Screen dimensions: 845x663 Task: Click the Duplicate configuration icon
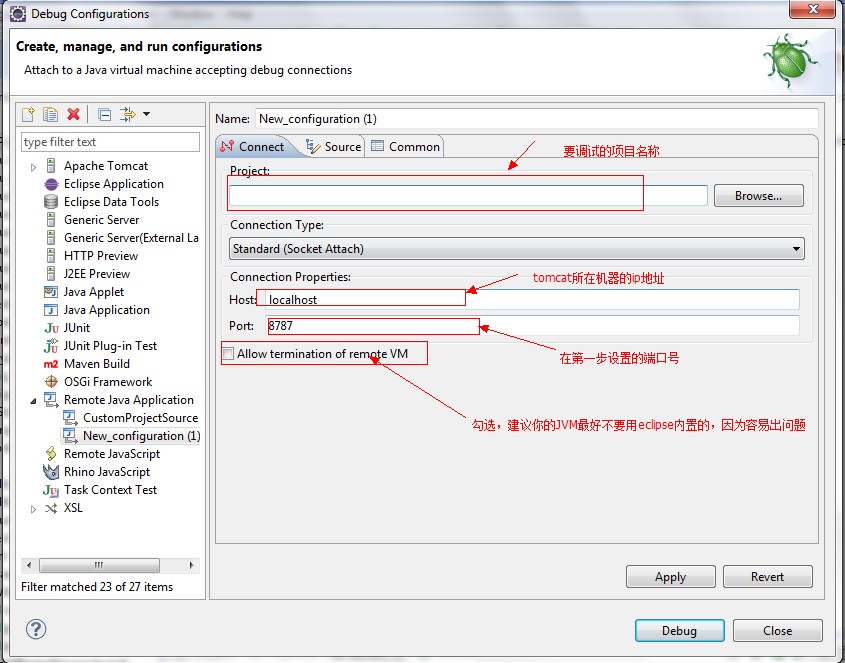[x=50, y=115]
